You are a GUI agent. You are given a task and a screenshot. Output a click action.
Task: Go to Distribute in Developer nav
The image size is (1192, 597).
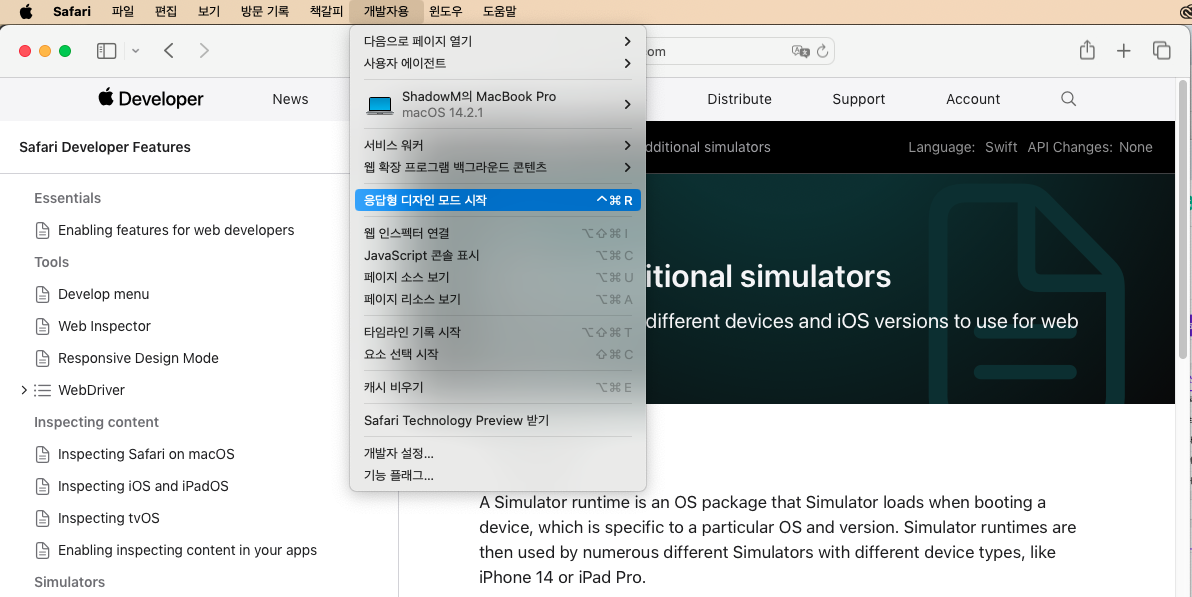[739, 99]
